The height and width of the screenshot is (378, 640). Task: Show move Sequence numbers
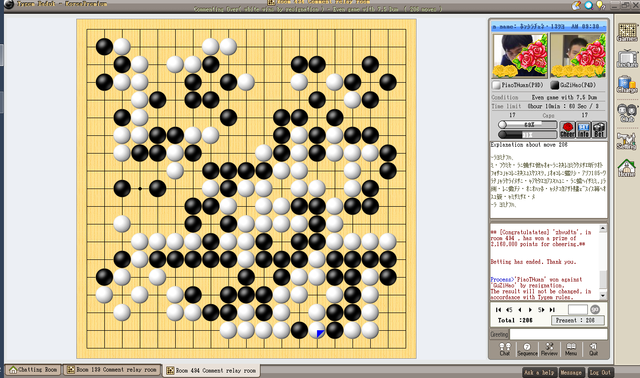(x=527, y=349)
